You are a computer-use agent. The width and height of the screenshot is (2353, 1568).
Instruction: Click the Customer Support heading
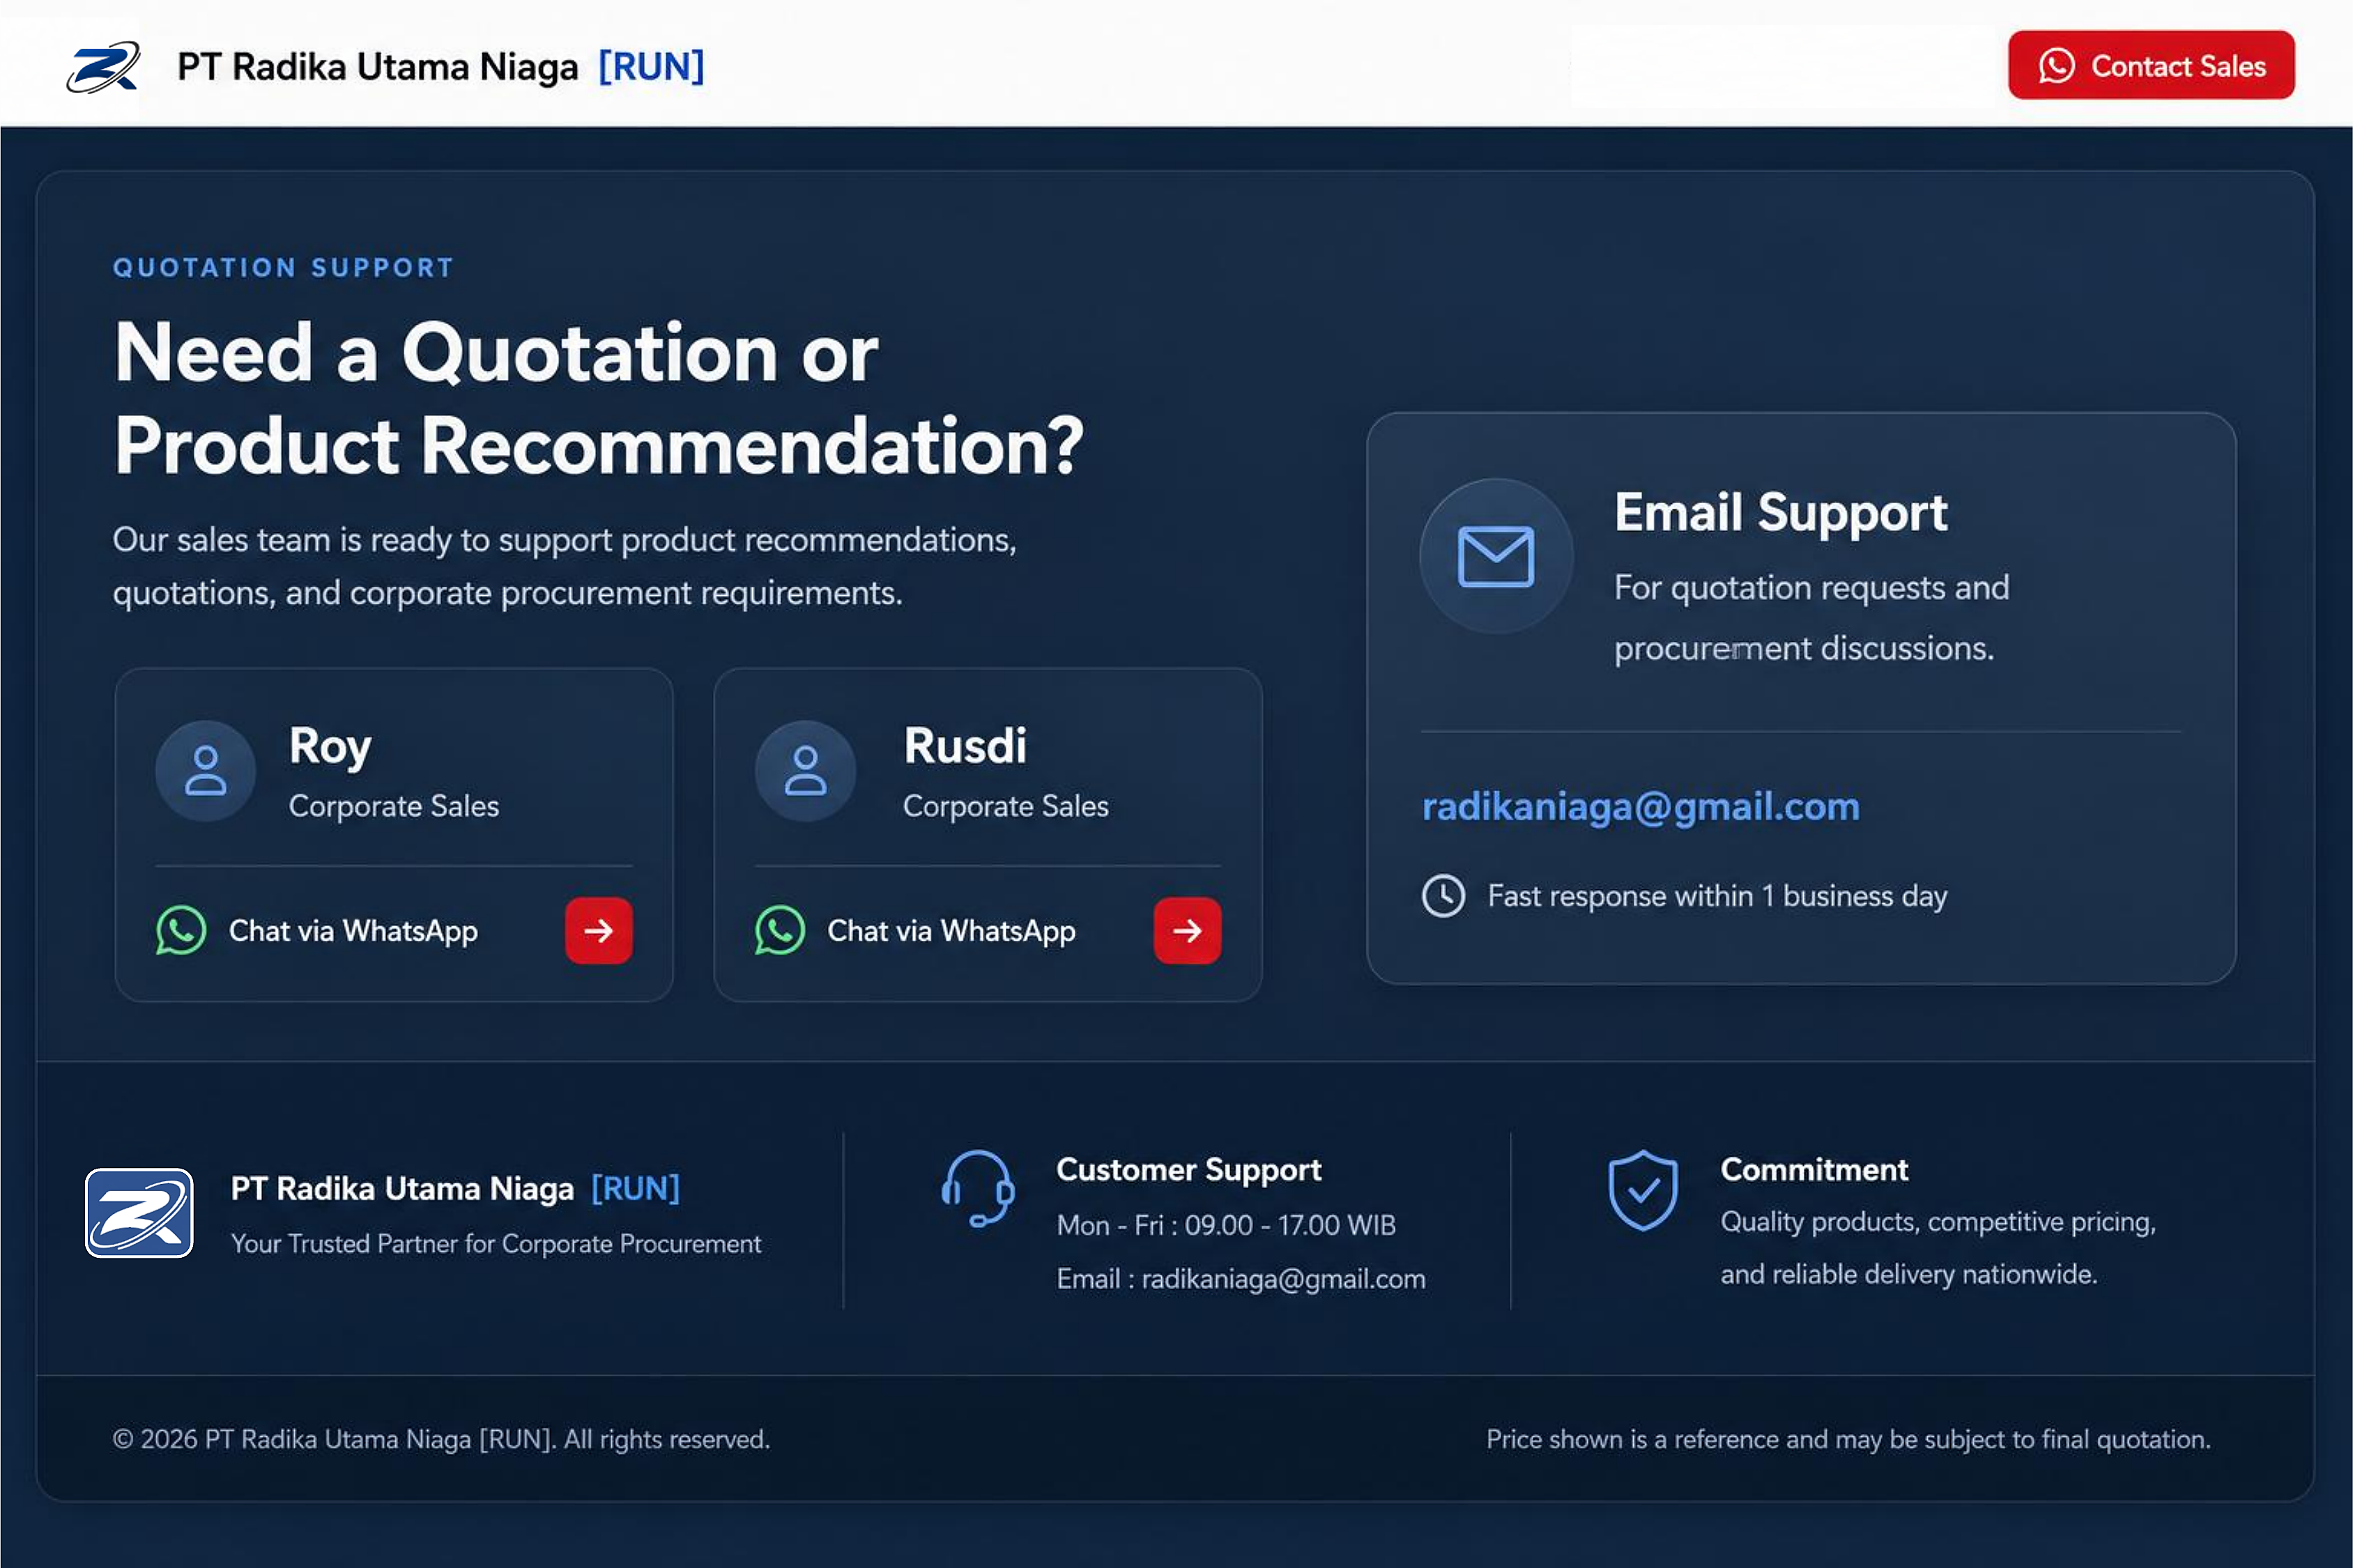(1188, 1170)
